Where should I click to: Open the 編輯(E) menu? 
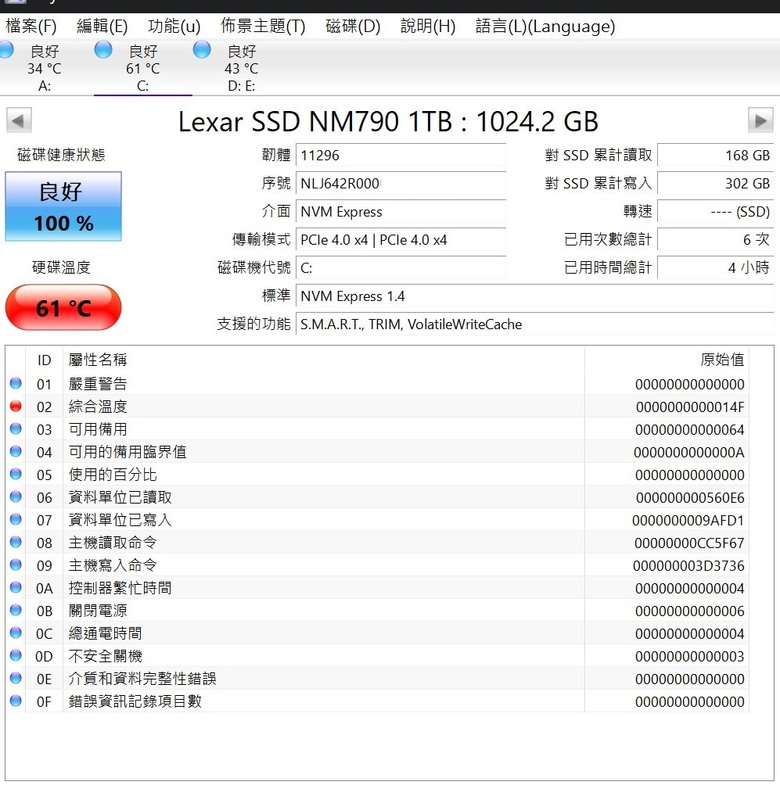pyautogui.click(x=102, y=26)
